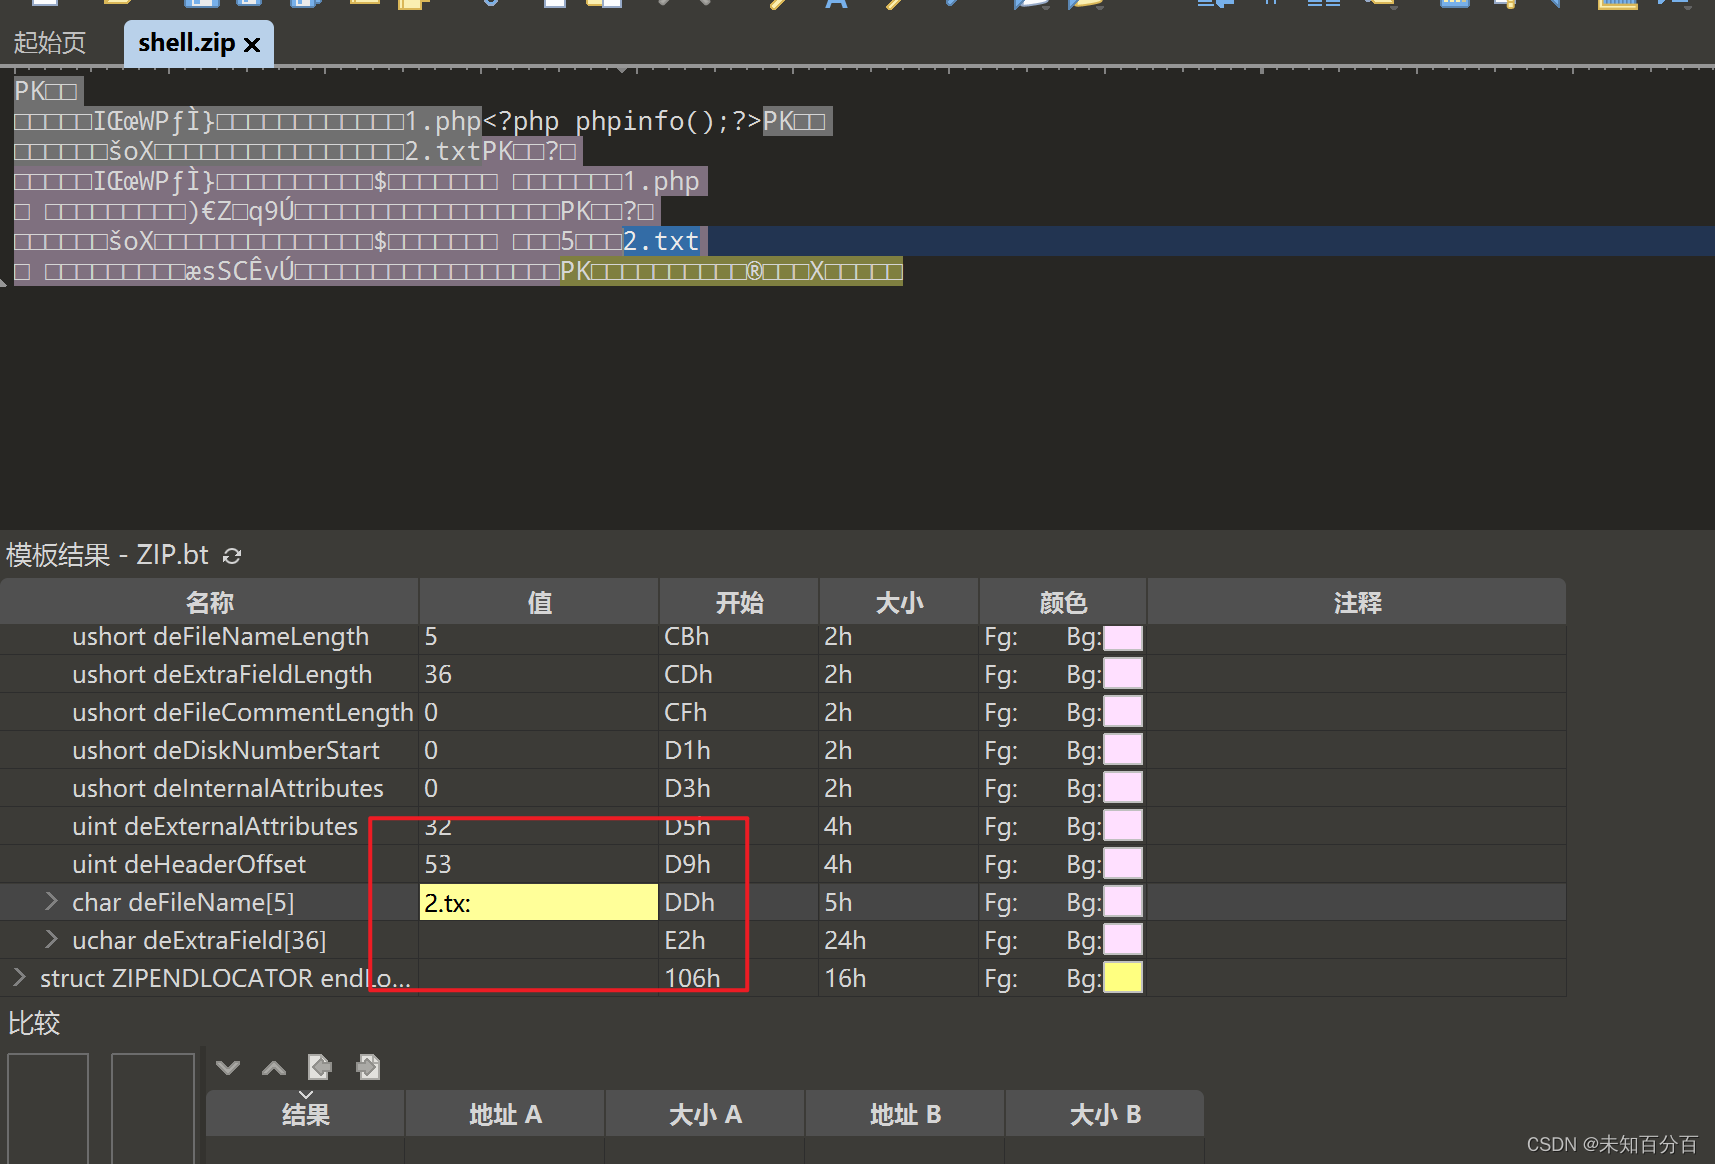Image resolution: width=1715 pixels, height=1164 pixels.
Task: Click the 大小 A column header
Action: [705, 1114]
